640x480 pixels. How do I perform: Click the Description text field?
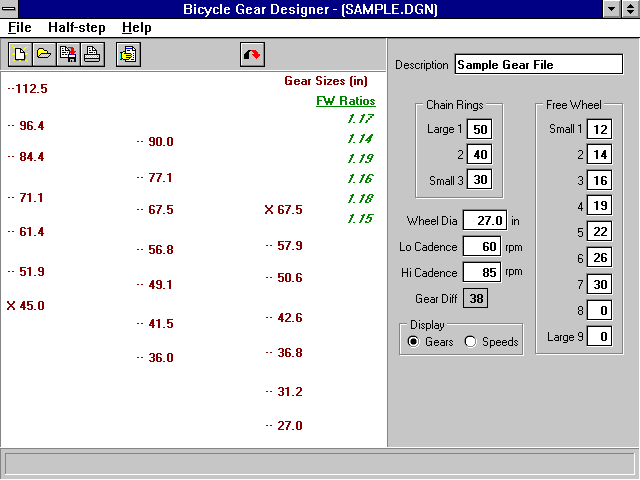coord(538,64)
